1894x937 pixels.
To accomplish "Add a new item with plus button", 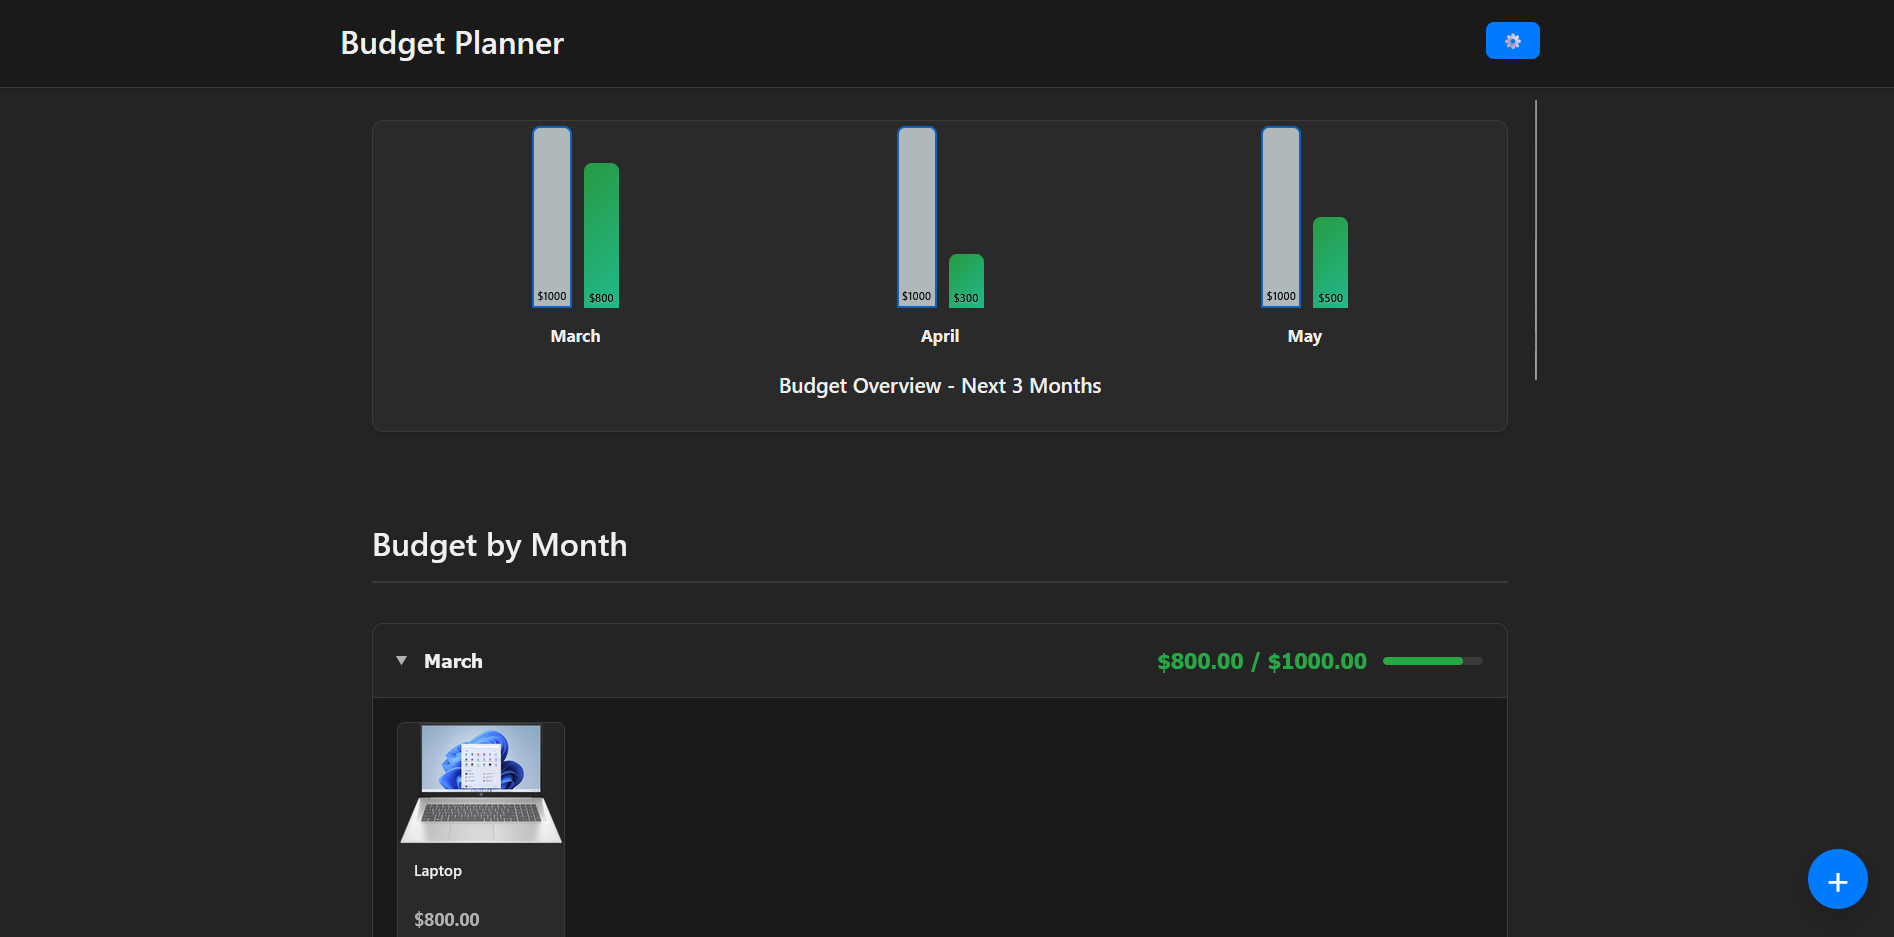I will (1837, 879).
